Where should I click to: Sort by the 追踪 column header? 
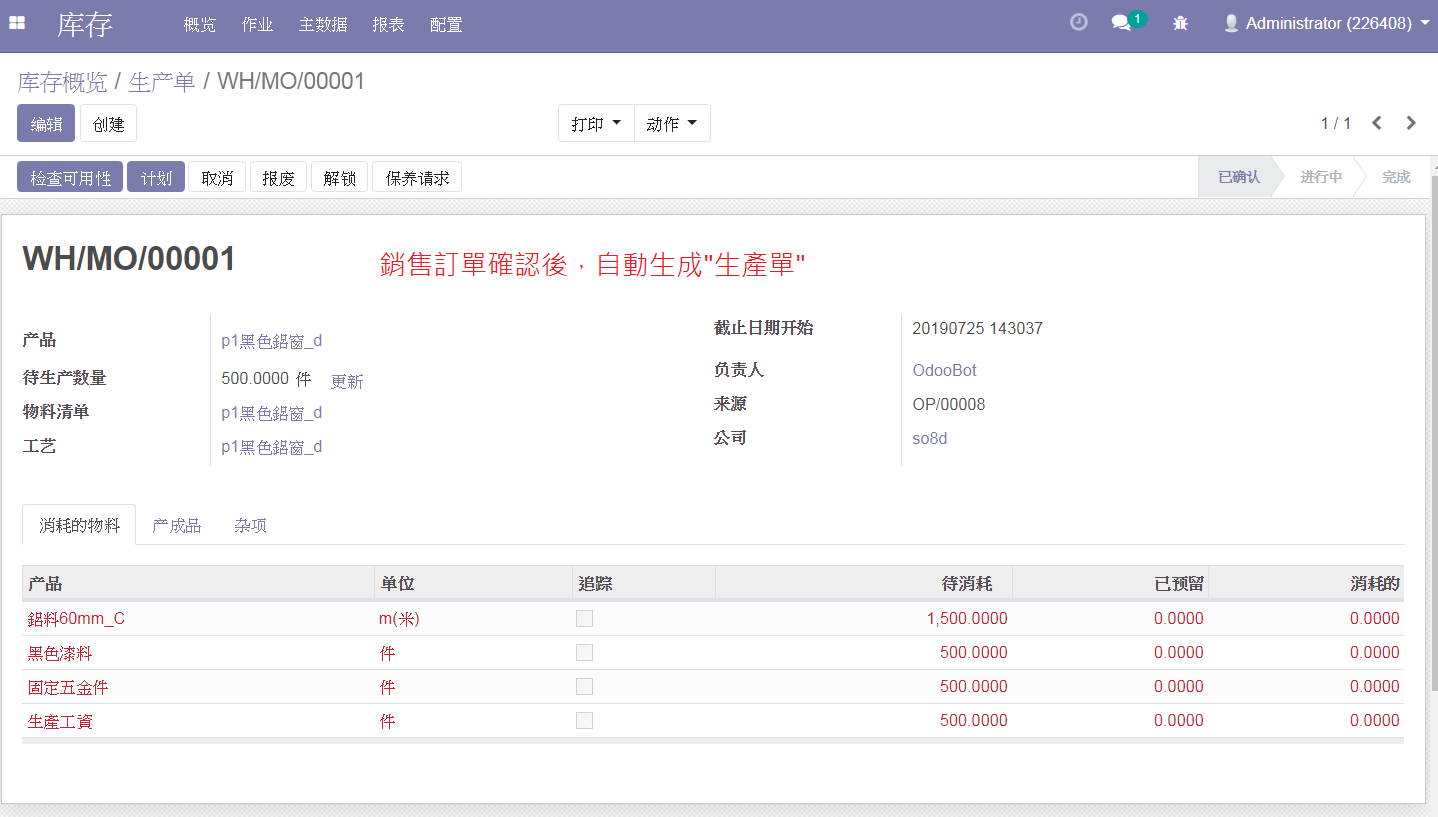click(x=644, y=584)
